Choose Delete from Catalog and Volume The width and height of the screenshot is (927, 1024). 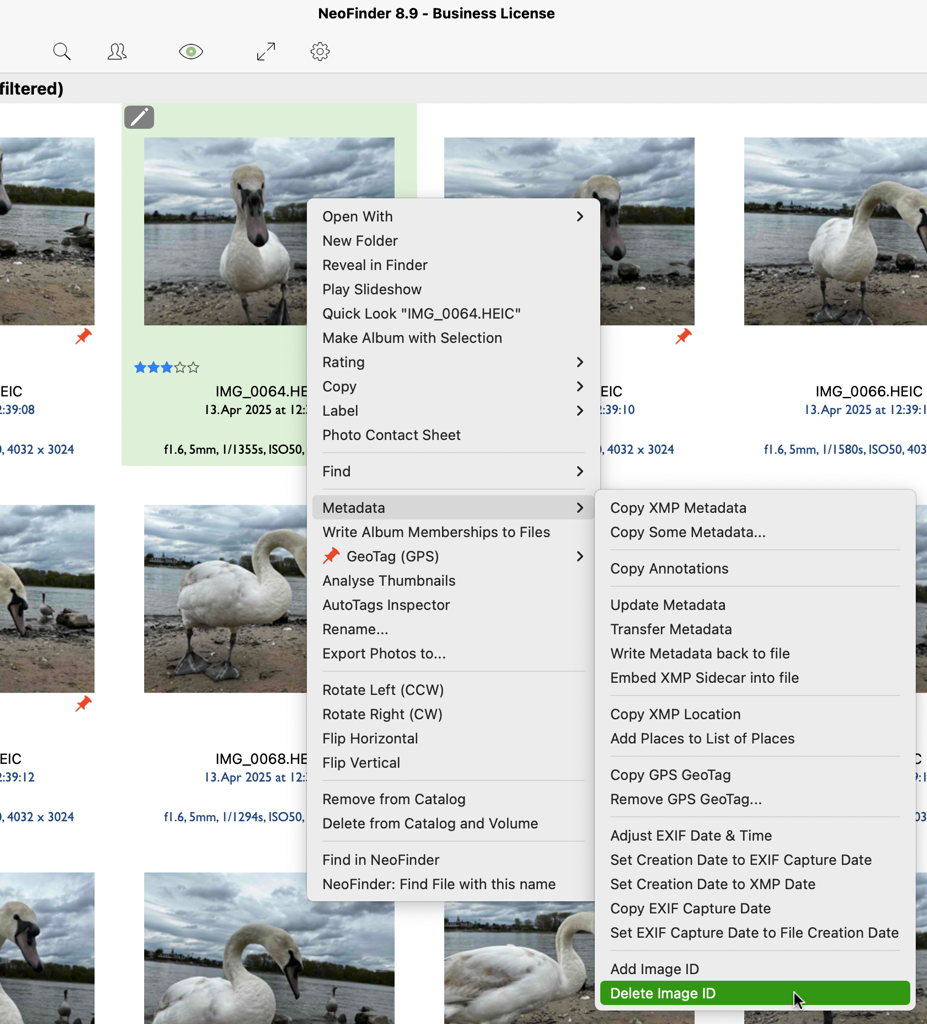point(430,823)
